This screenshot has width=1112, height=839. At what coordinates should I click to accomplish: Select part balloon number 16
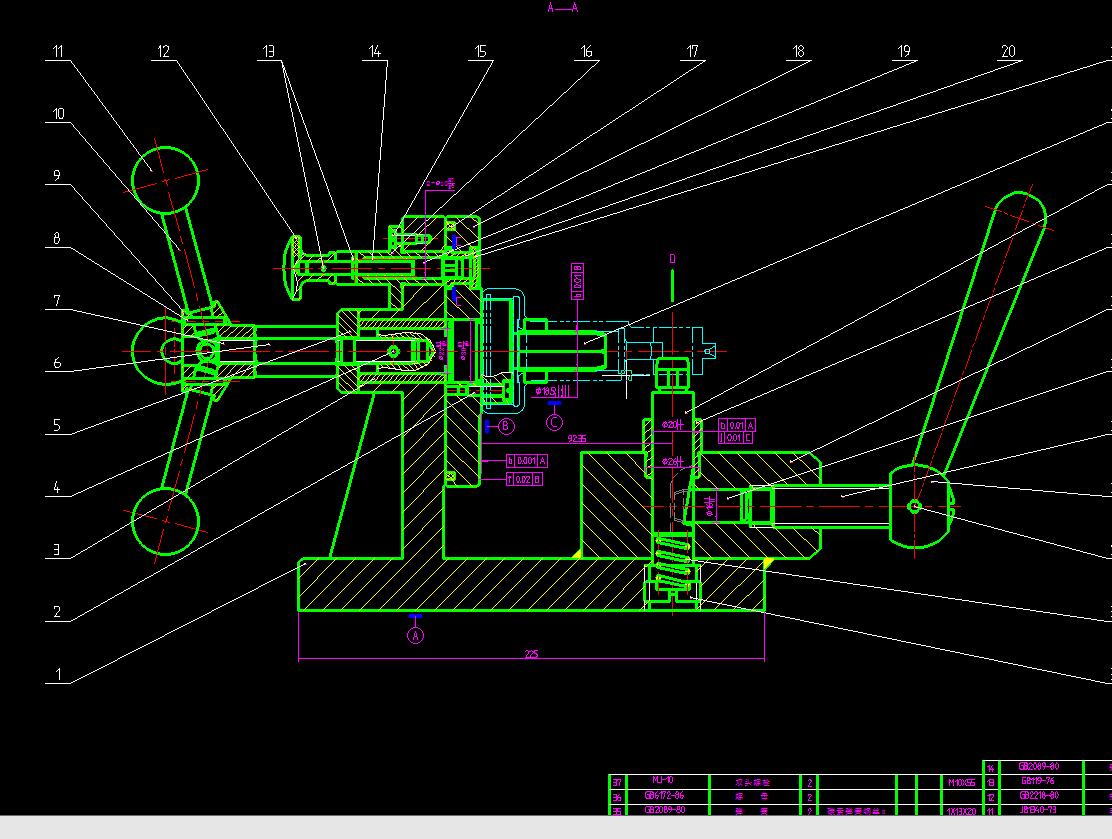586,51
